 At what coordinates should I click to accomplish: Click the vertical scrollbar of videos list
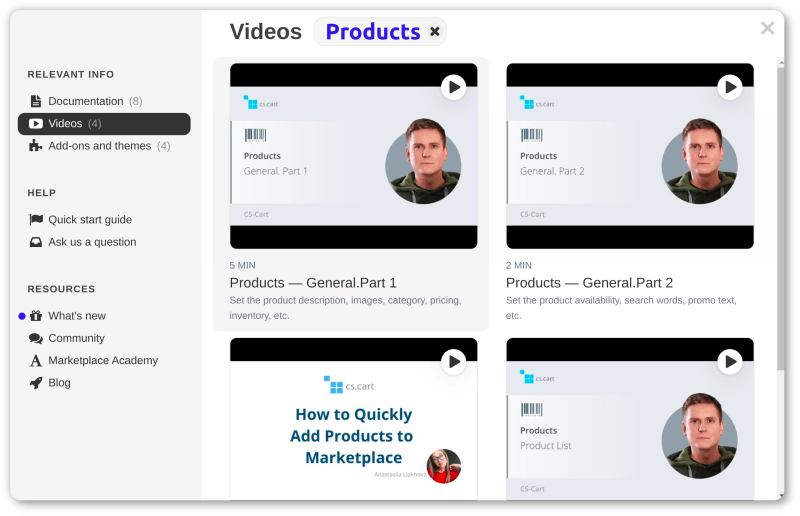point(780,200)
